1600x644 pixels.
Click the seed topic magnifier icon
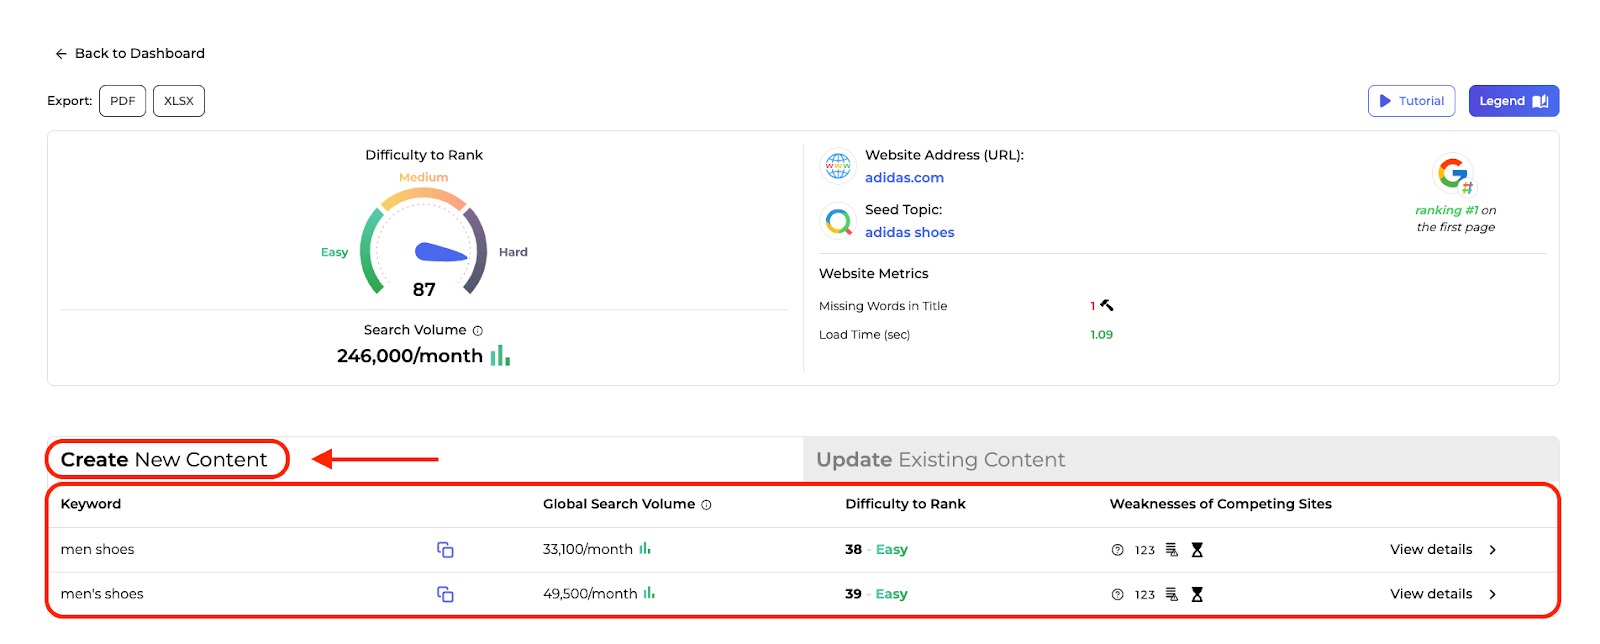click(838, 220)
